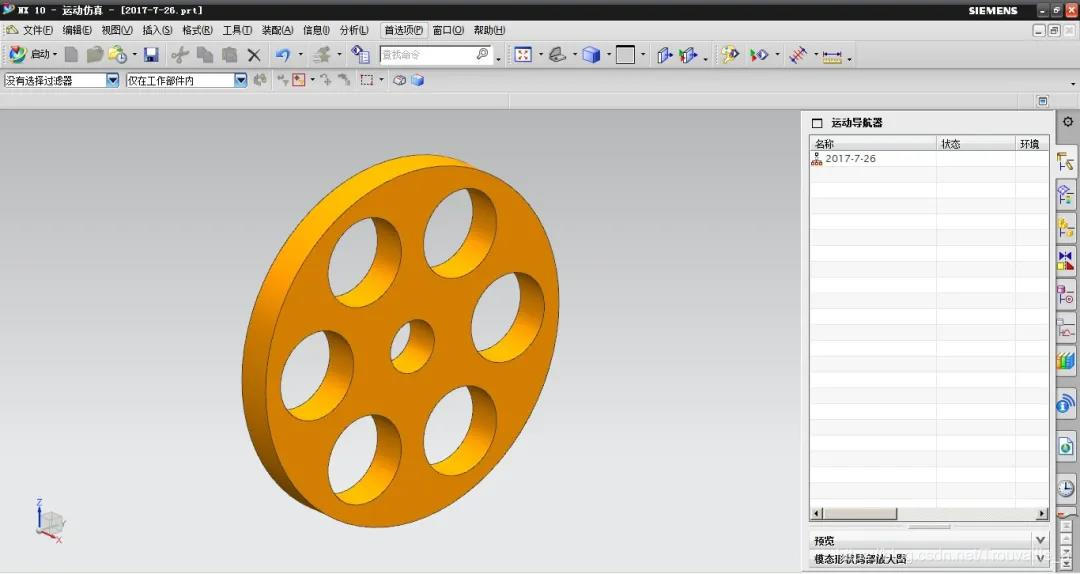Open the recent parts folder-clock icon
Image resolution: width=1080 pixels, height=574 pixels.
[x=118, y=54]
